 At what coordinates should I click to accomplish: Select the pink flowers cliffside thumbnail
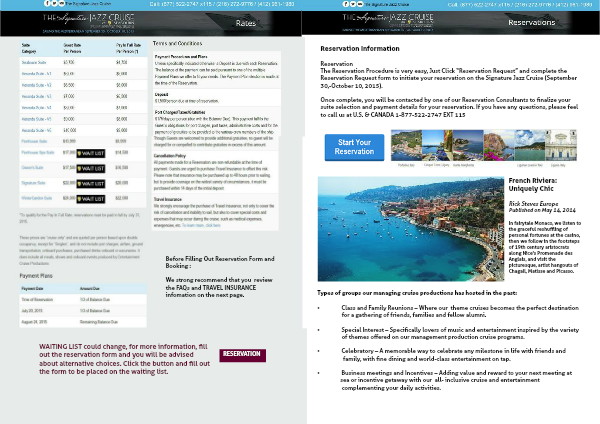(x=499, y=145)
